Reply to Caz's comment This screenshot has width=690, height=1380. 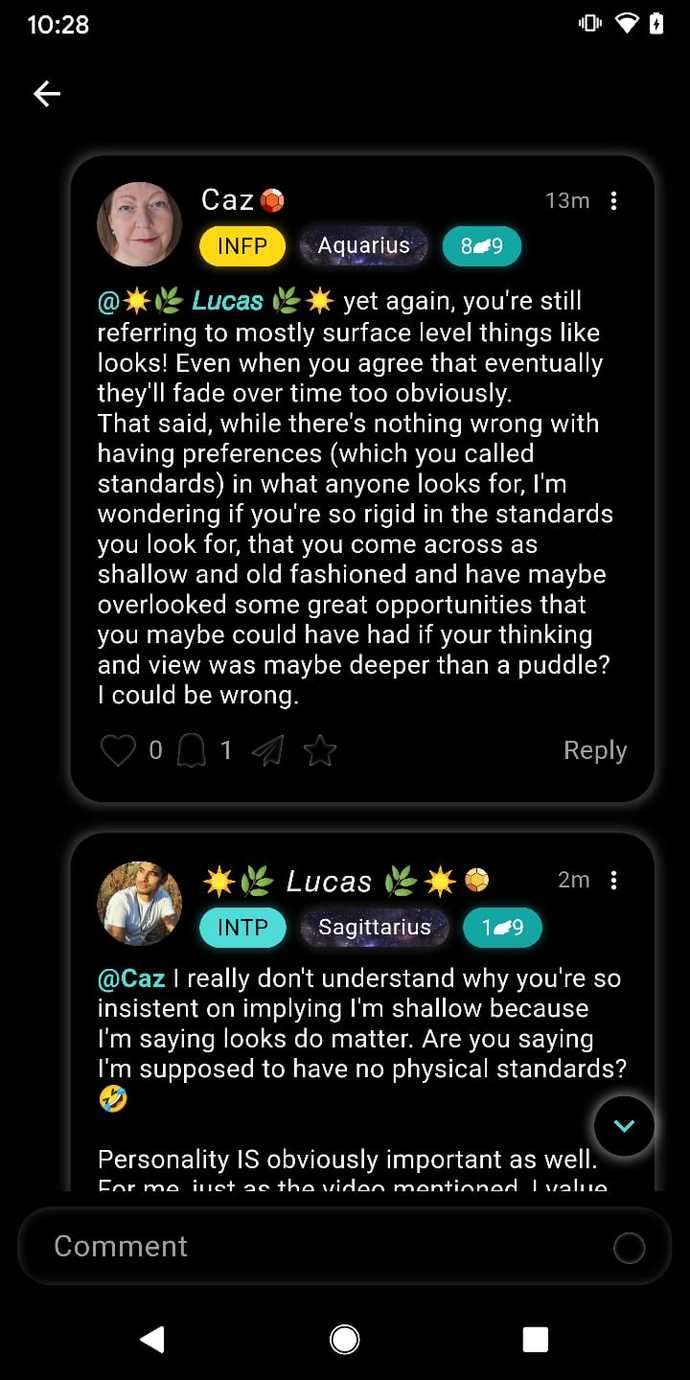tap(595, 750)
